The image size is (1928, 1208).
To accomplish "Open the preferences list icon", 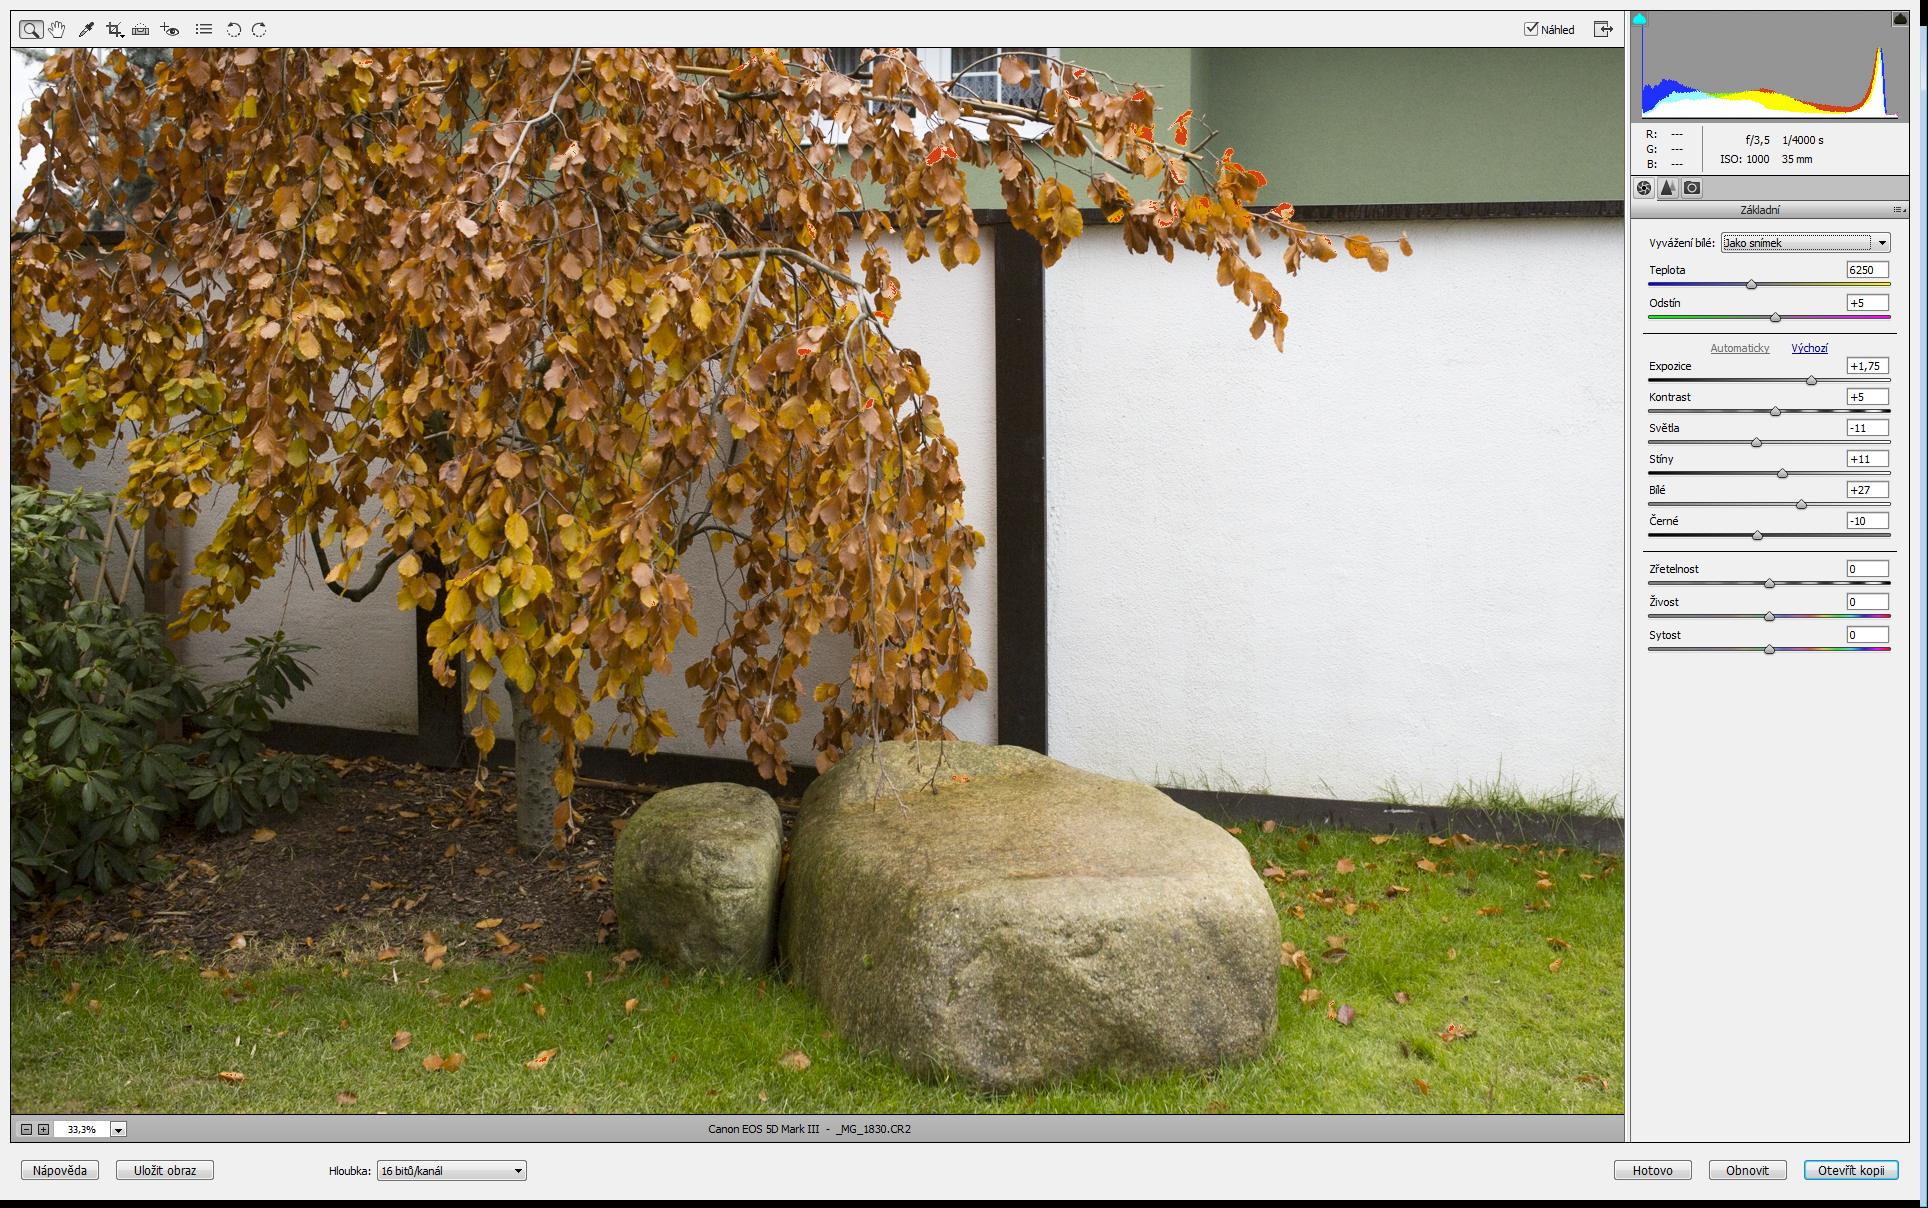I will tap(204, 29).
